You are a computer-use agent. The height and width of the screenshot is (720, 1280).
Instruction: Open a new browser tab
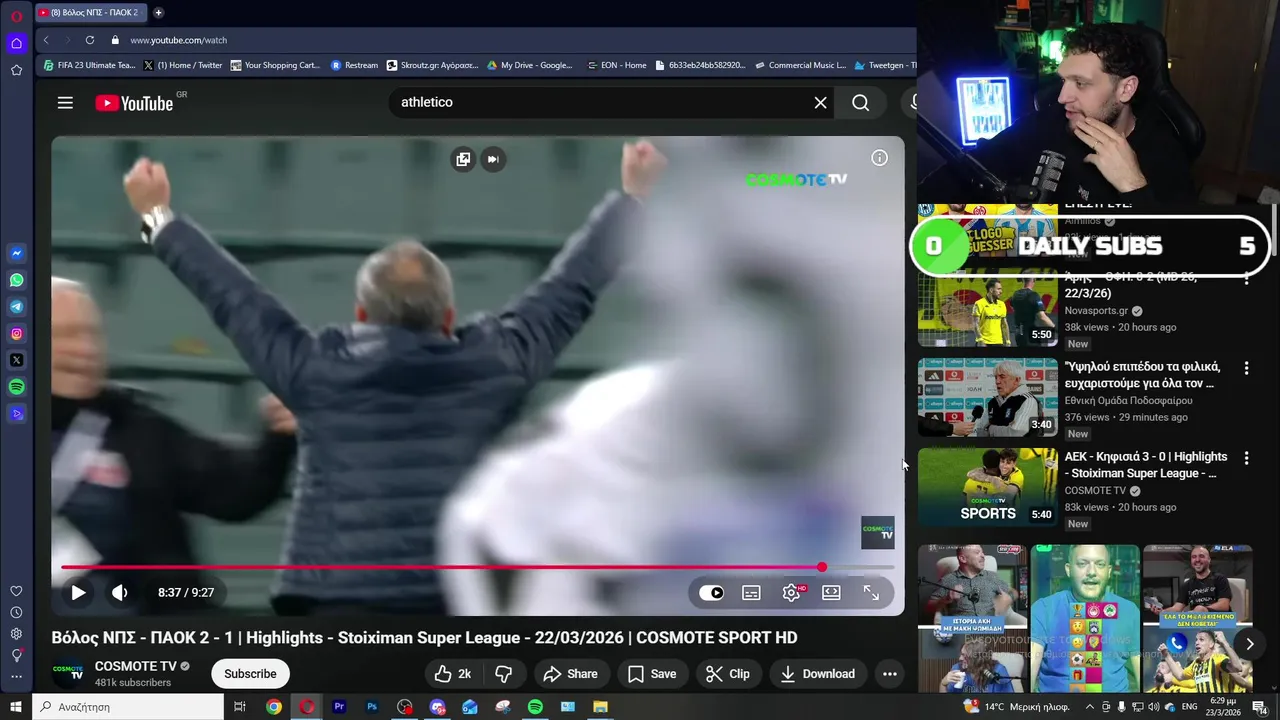[158, 12]
